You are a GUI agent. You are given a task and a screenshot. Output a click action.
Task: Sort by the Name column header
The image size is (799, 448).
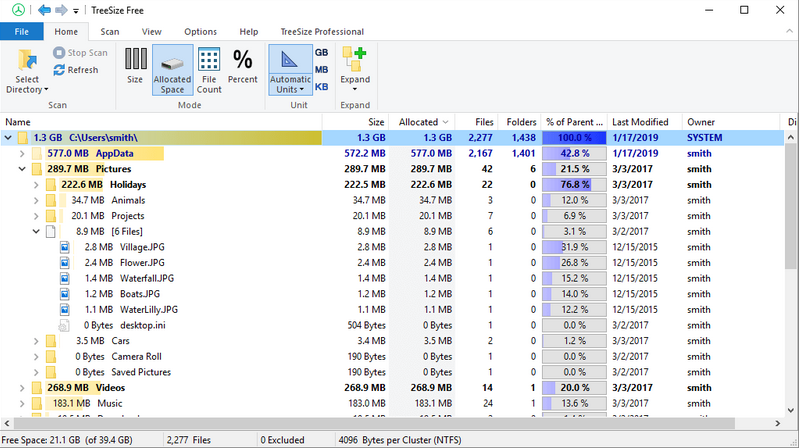(x=161, y=122)
